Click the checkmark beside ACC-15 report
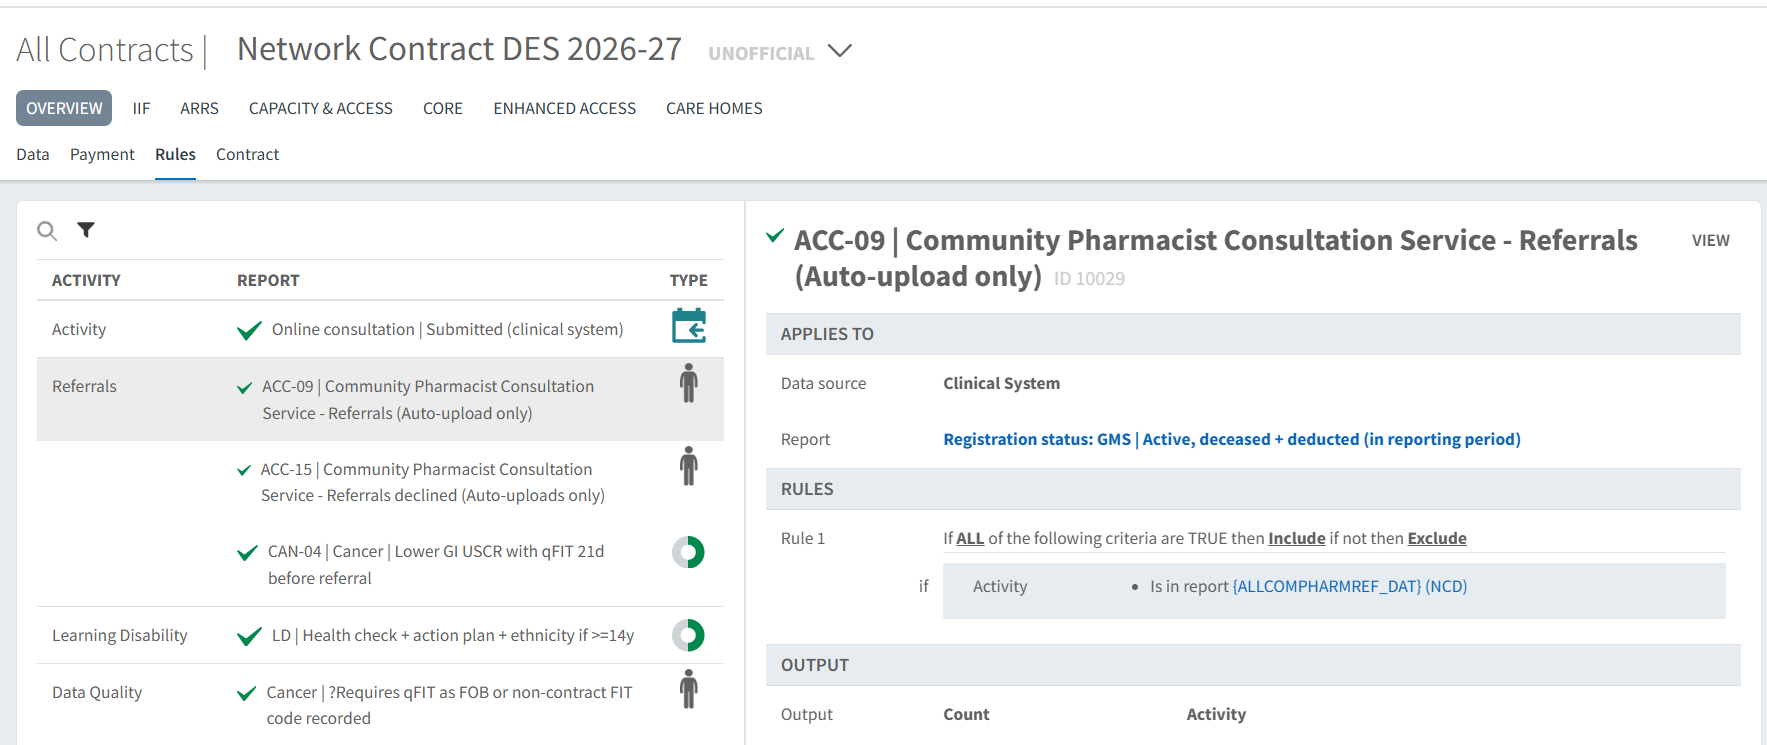This screenshot has width=1767, height=745. 244,470
